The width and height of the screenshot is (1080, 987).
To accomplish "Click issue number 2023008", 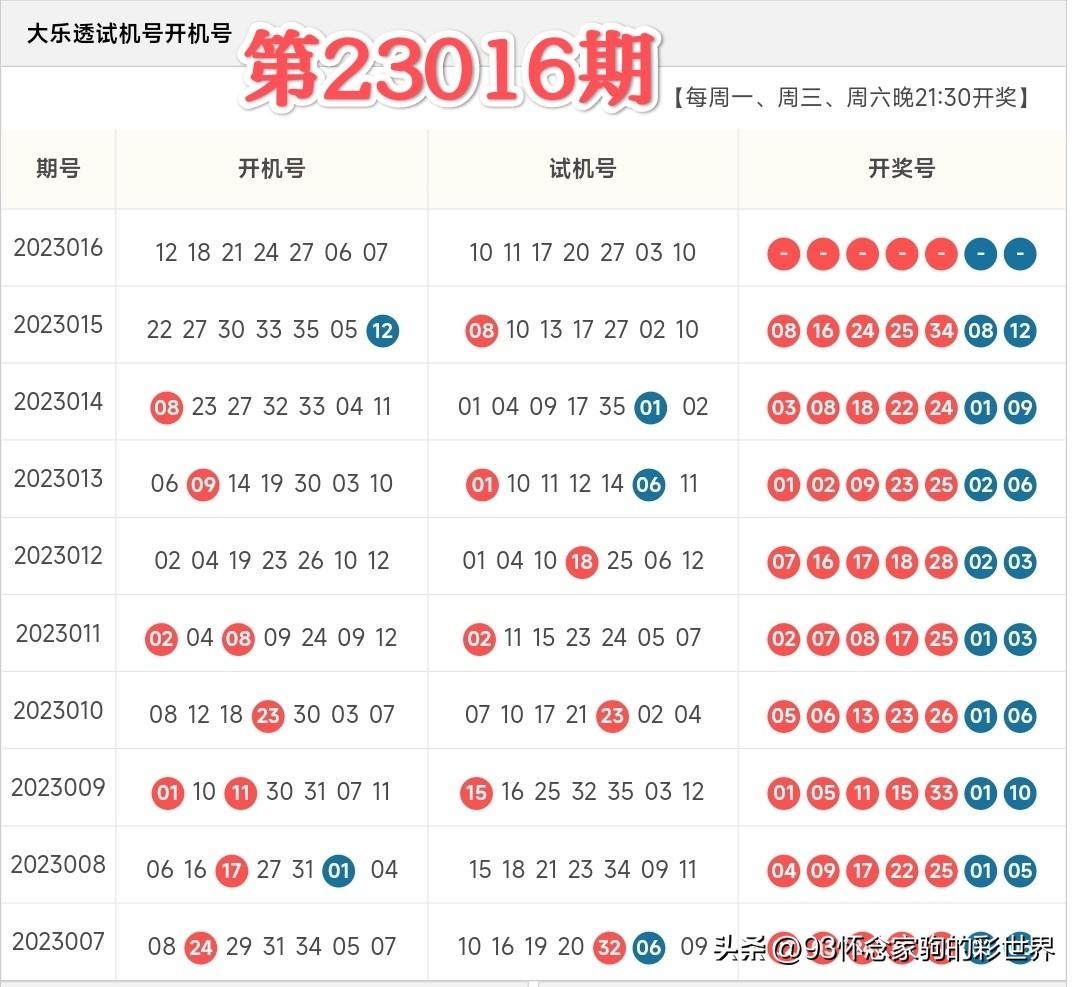I will pos(58,864).
